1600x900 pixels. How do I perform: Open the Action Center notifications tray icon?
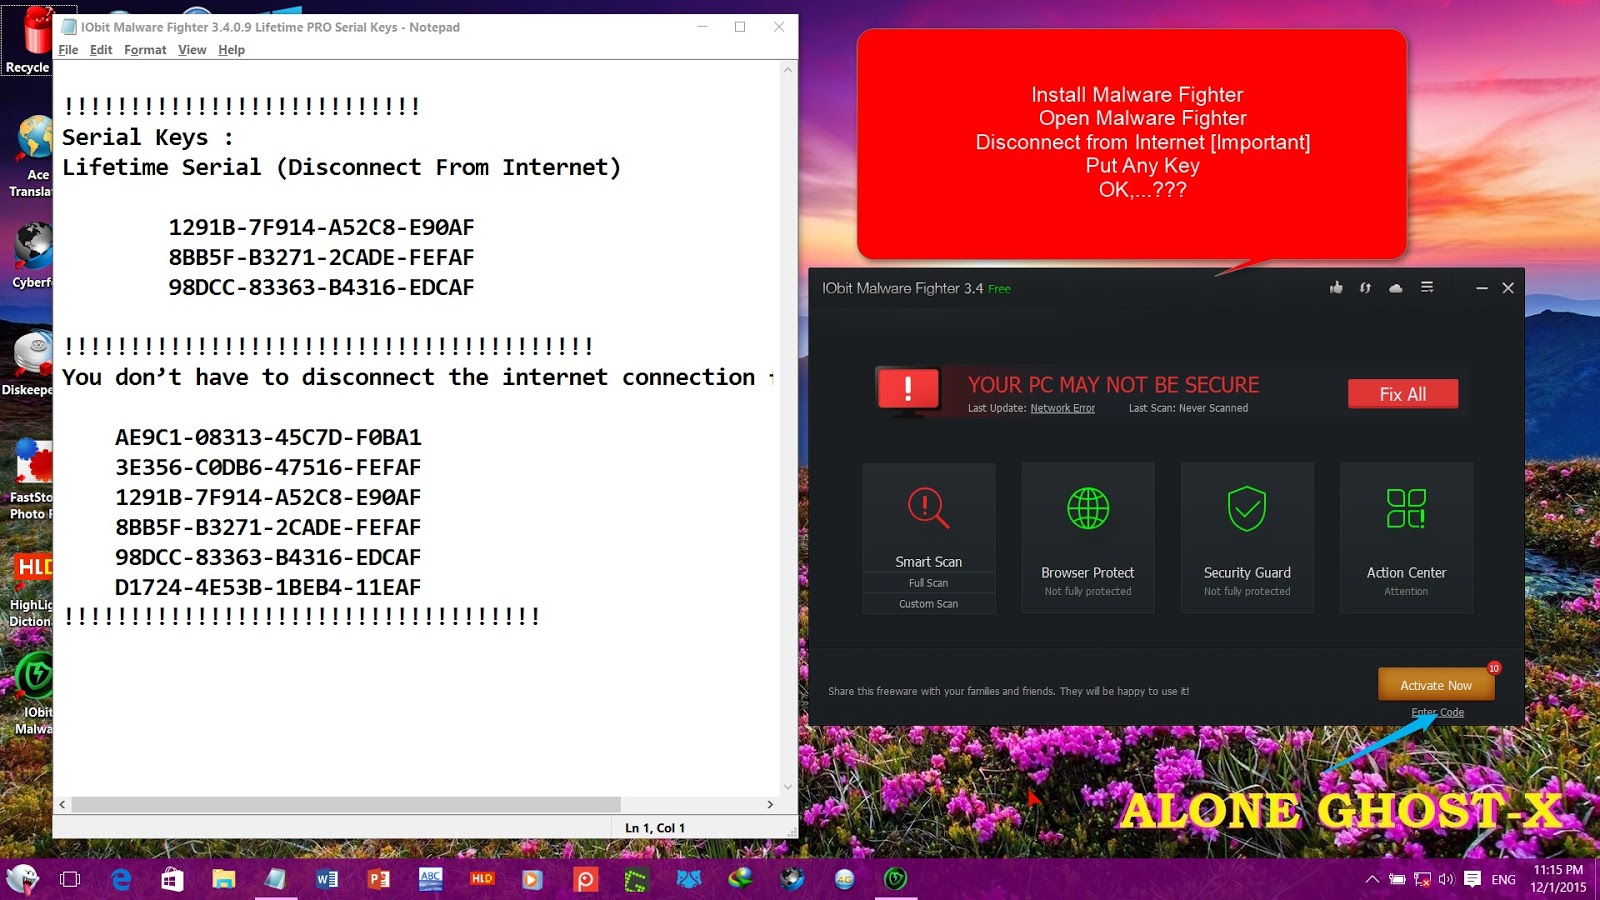coord(1472,879)
